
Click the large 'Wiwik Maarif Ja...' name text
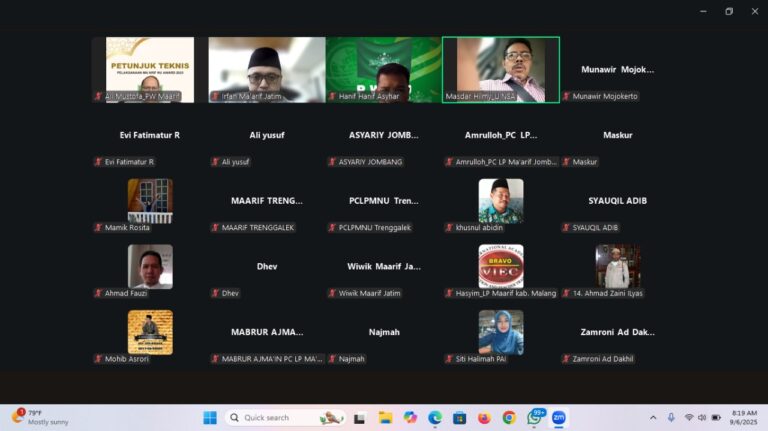tap(384, 266)
